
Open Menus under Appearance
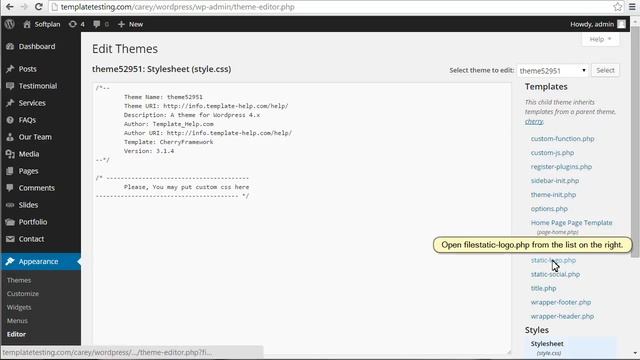pyautogui.click(x=17, y=320)
